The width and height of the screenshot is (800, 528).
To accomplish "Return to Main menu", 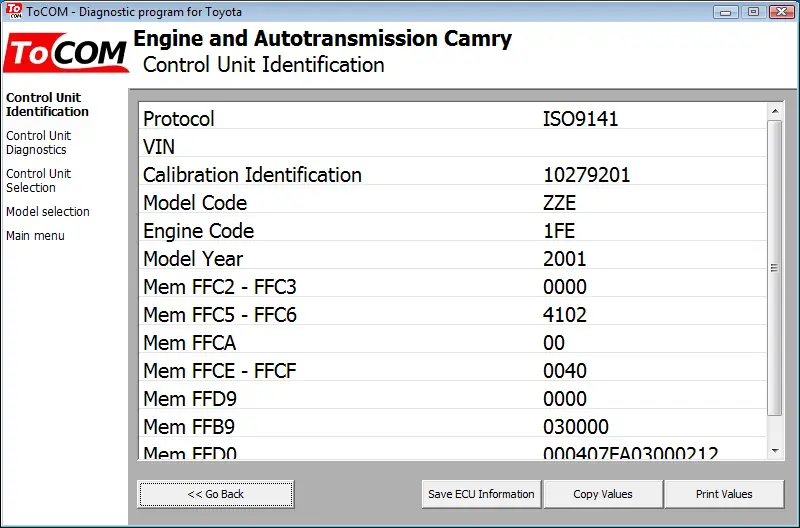I will coord(35,236).
